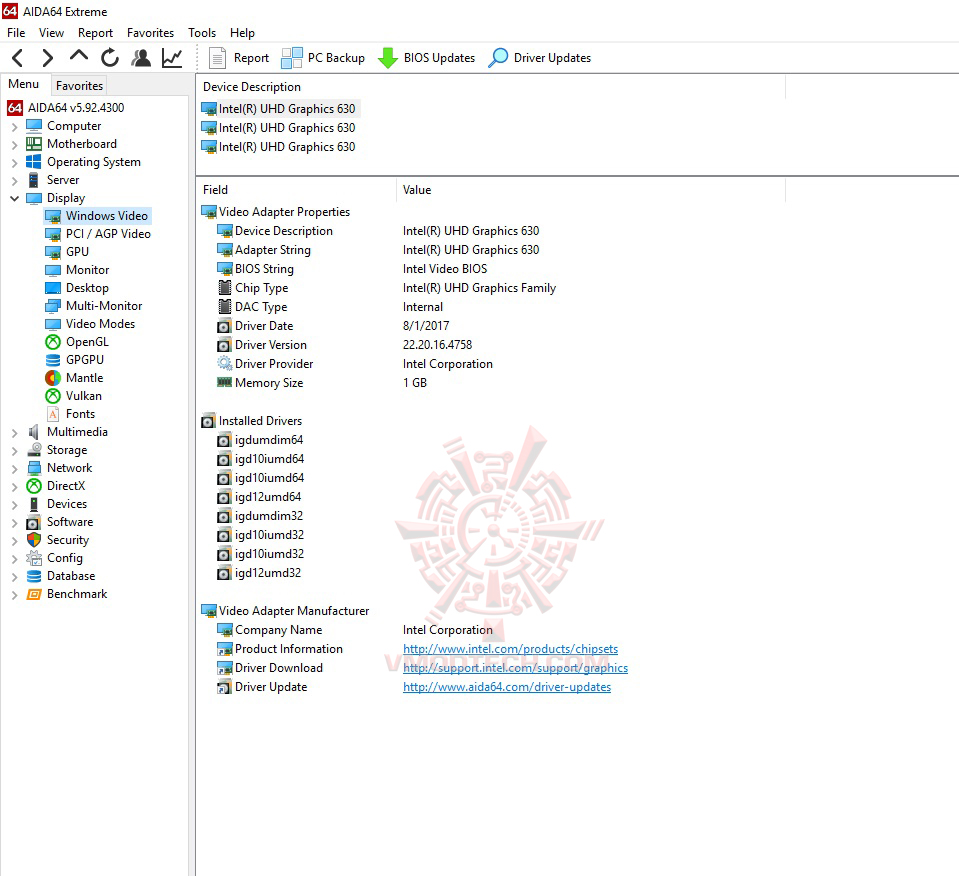959x876 pixels.
Task: Click the Devices icon in the tree
Action: pos(34,504)
